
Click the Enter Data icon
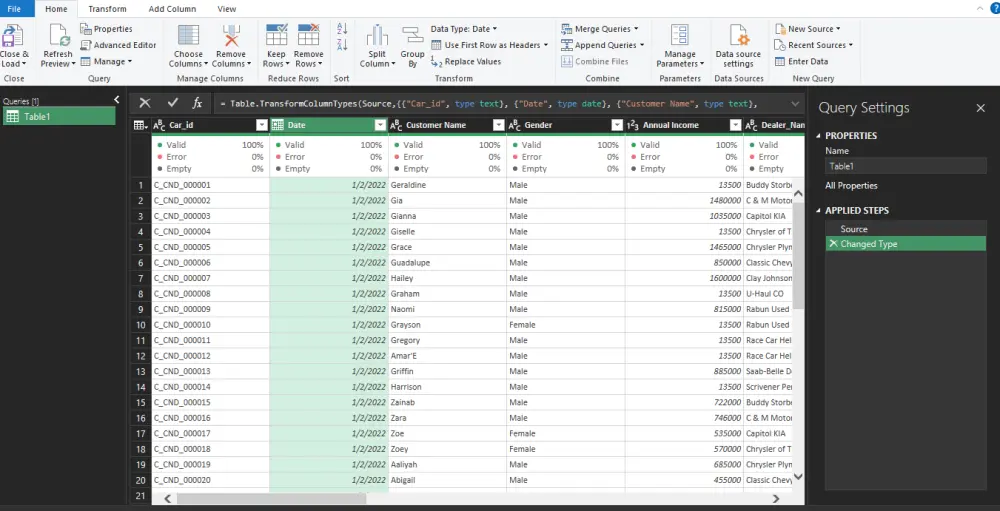(x=779, y=61)
